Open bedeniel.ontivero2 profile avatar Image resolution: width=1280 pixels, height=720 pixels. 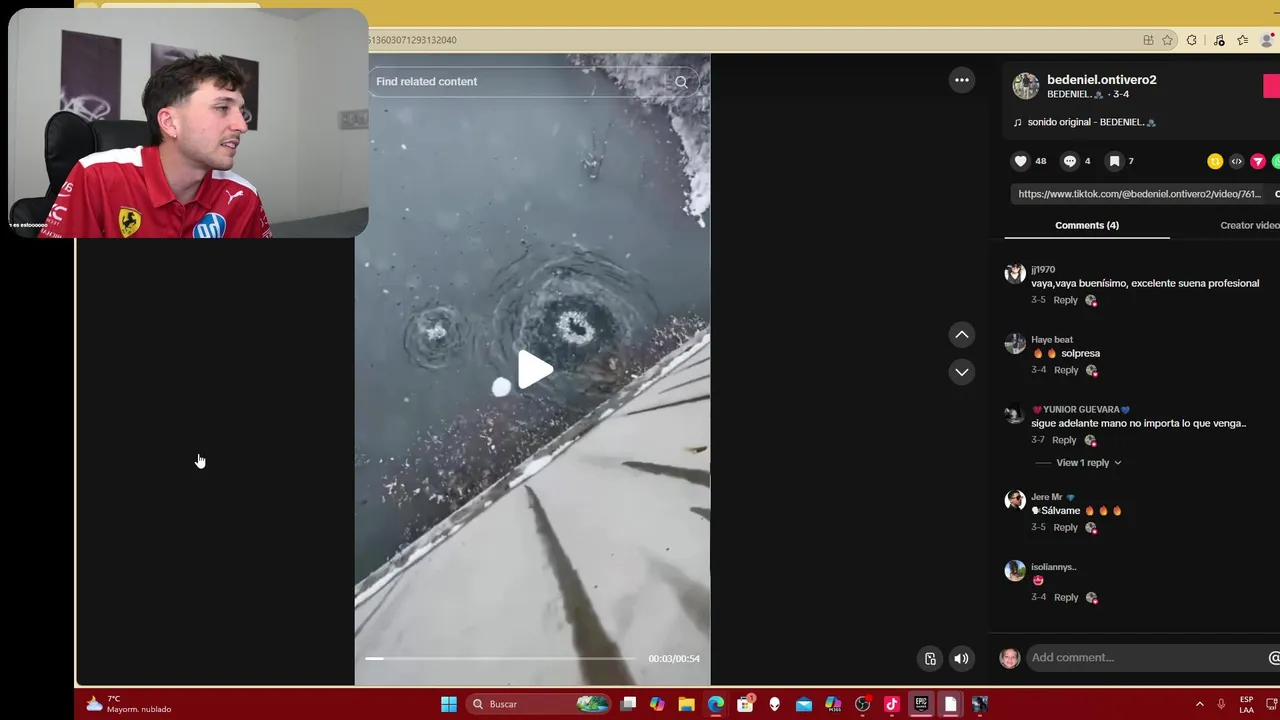pos(1025,86)
